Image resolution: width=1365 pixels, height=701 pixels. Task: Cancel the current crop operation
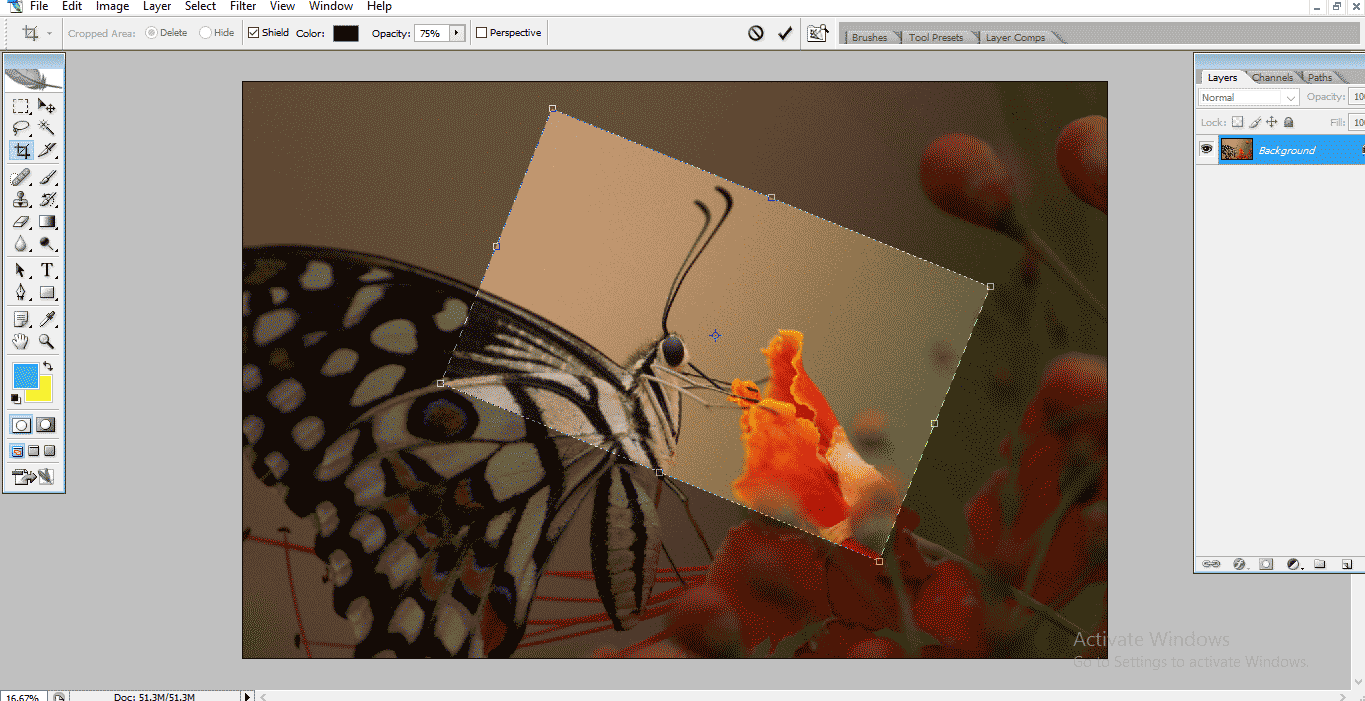[x=756, y=33]
